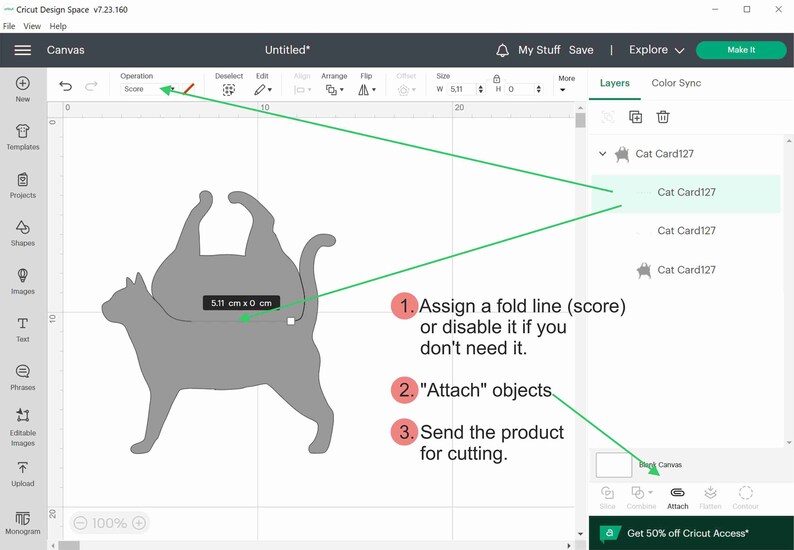Click the height stepper arrows
Image resolution: width=794 pixels, height=550 pixels.
(x=539, y=89)
